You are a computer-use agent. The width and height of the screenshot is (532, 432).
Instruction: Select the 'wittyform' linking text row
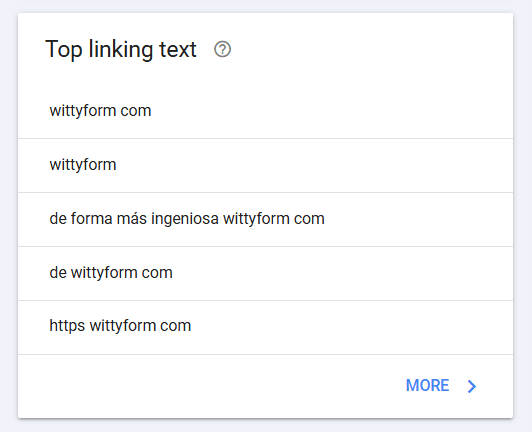pyautogui.click(x=265, y=165)
